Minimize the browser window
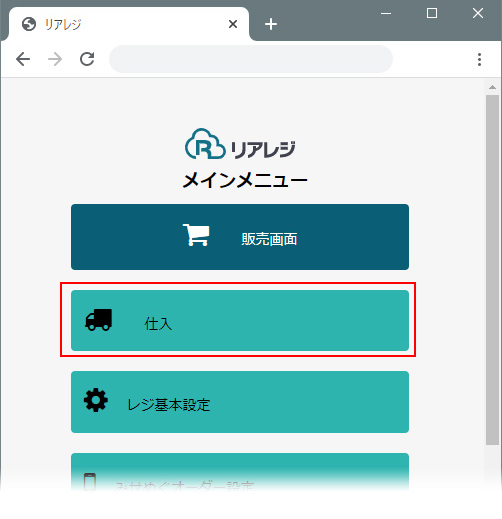 [x=386, y=14]
